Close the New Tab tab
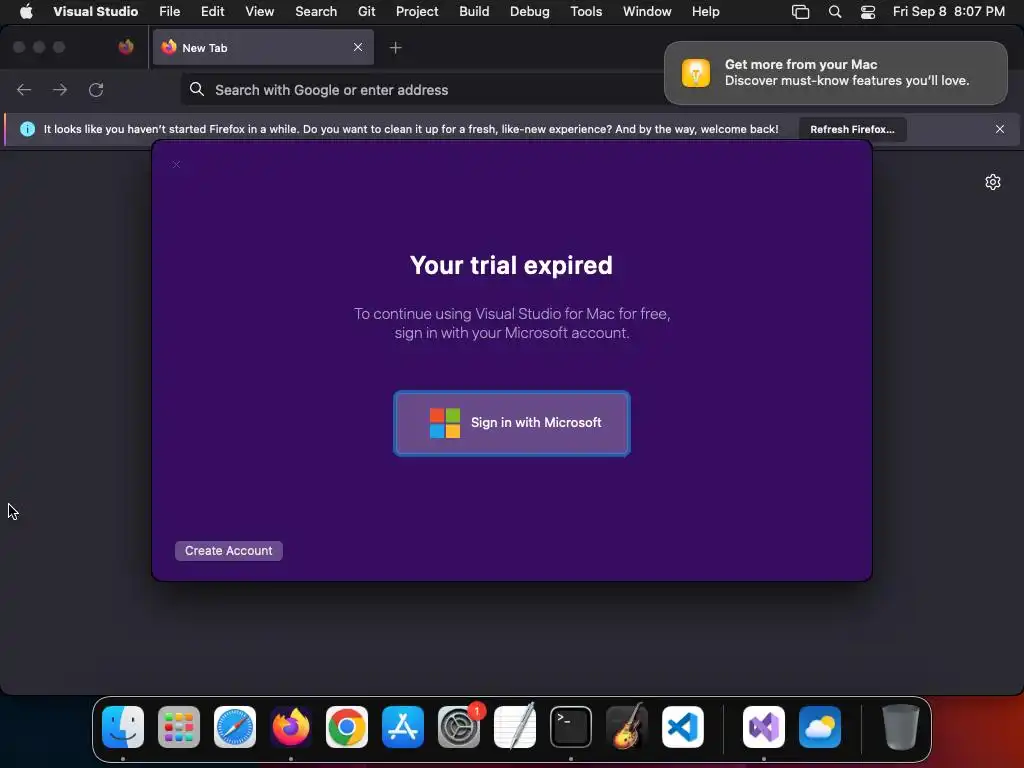 (358, 47)
